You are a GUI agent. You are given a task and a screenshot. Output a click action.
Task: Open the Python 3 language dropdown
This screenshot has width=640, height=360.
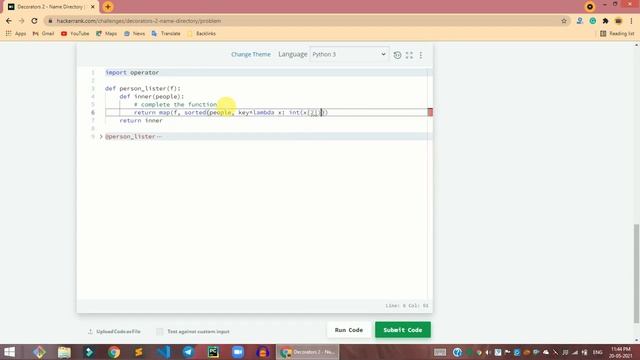pos(349,54)
